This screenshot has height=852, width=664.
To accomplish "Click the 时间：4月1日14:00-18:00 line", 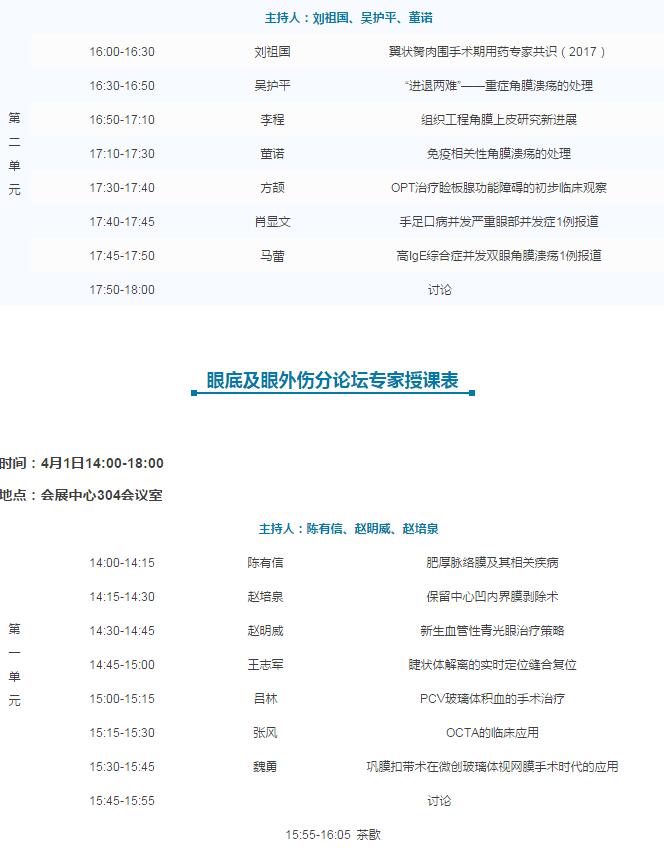I will (82, 463).
